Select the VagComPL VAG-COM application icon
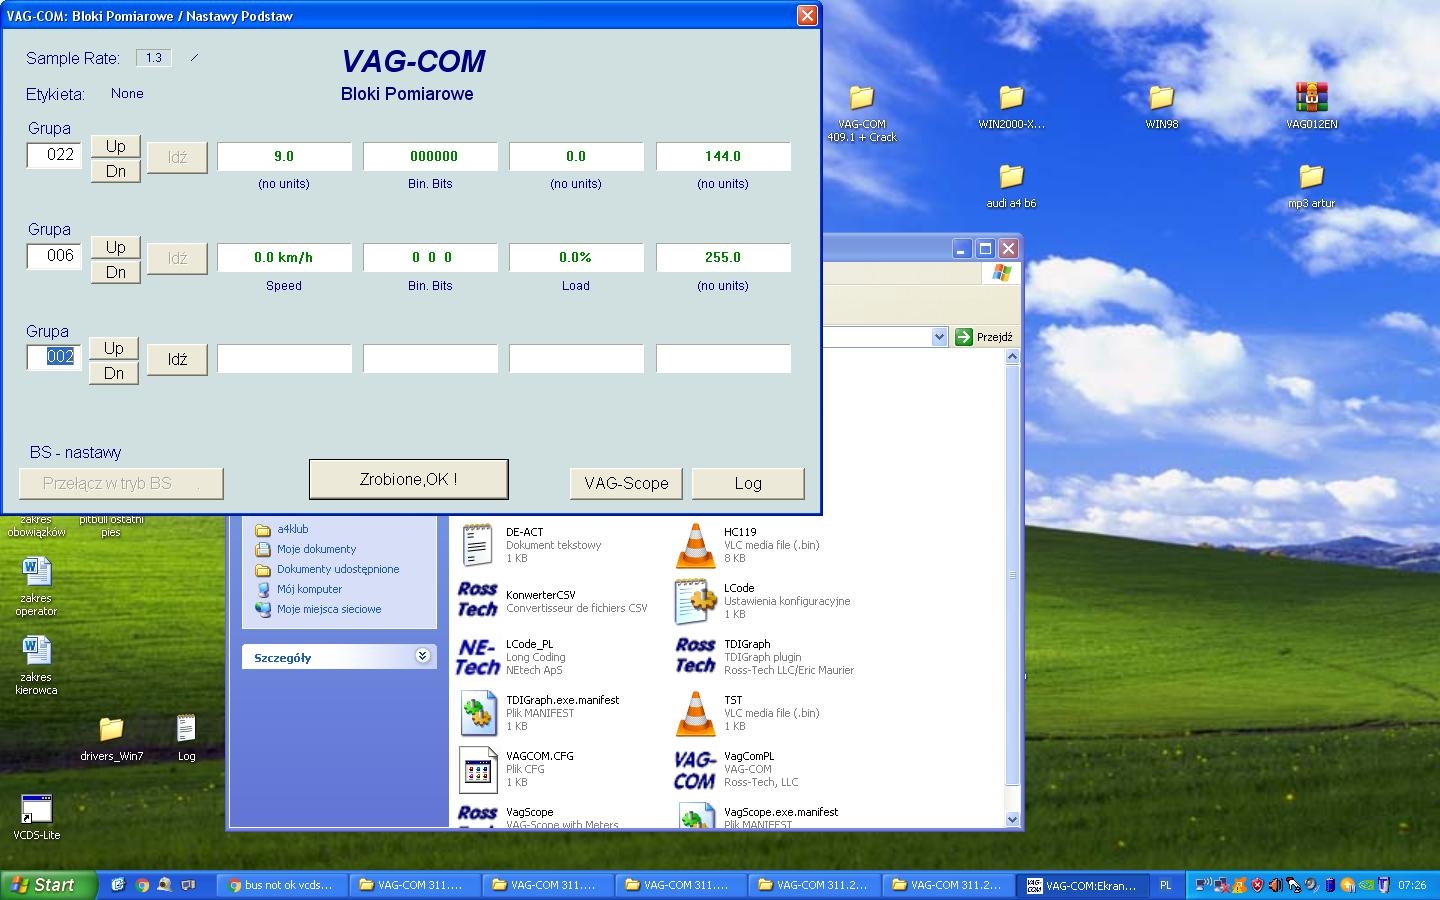The height and width of the screenshot is (900, 1440). click(695, 769)
